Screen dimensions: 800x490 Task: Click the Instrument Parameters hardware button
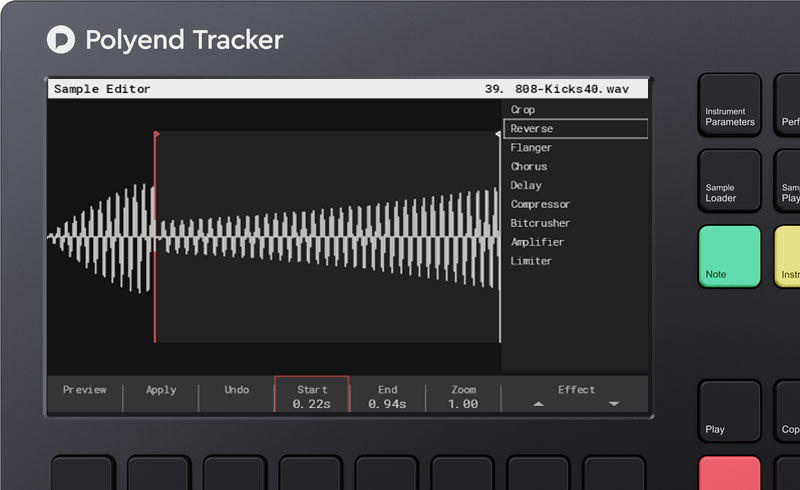tap(730, 105)
